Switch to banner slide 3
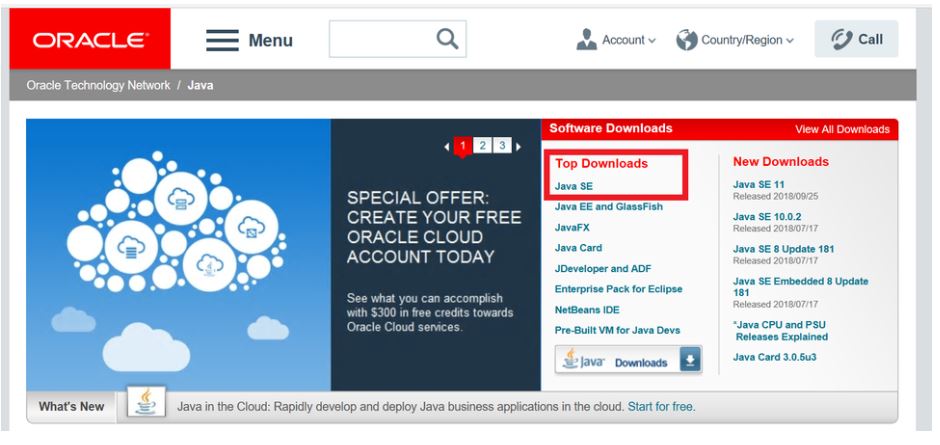Image resolution: width=940 pixels, height=445 pixels. click(x=502, y=146)
